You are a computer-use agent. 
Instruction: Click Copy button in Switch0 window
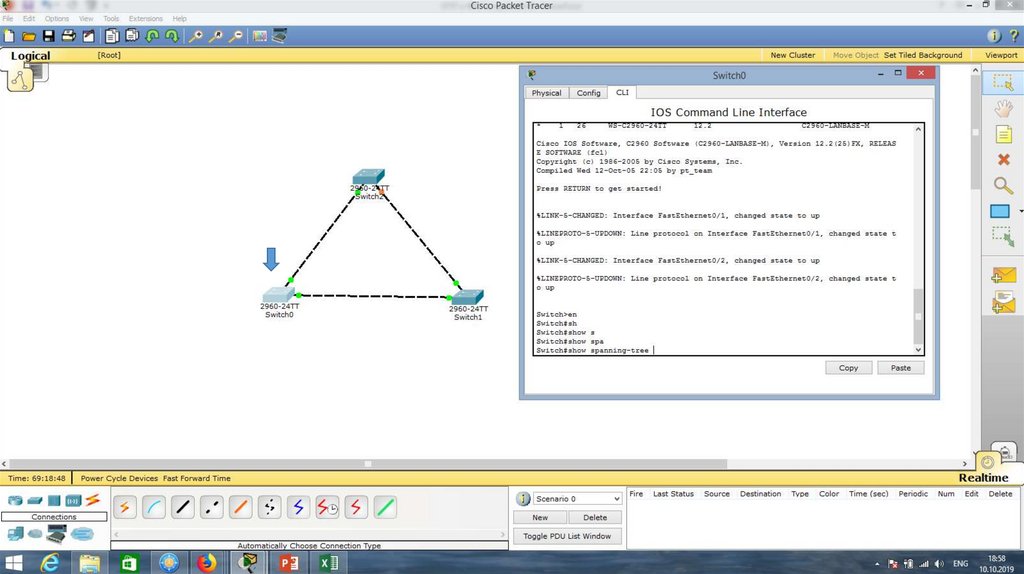coord(848,368)
